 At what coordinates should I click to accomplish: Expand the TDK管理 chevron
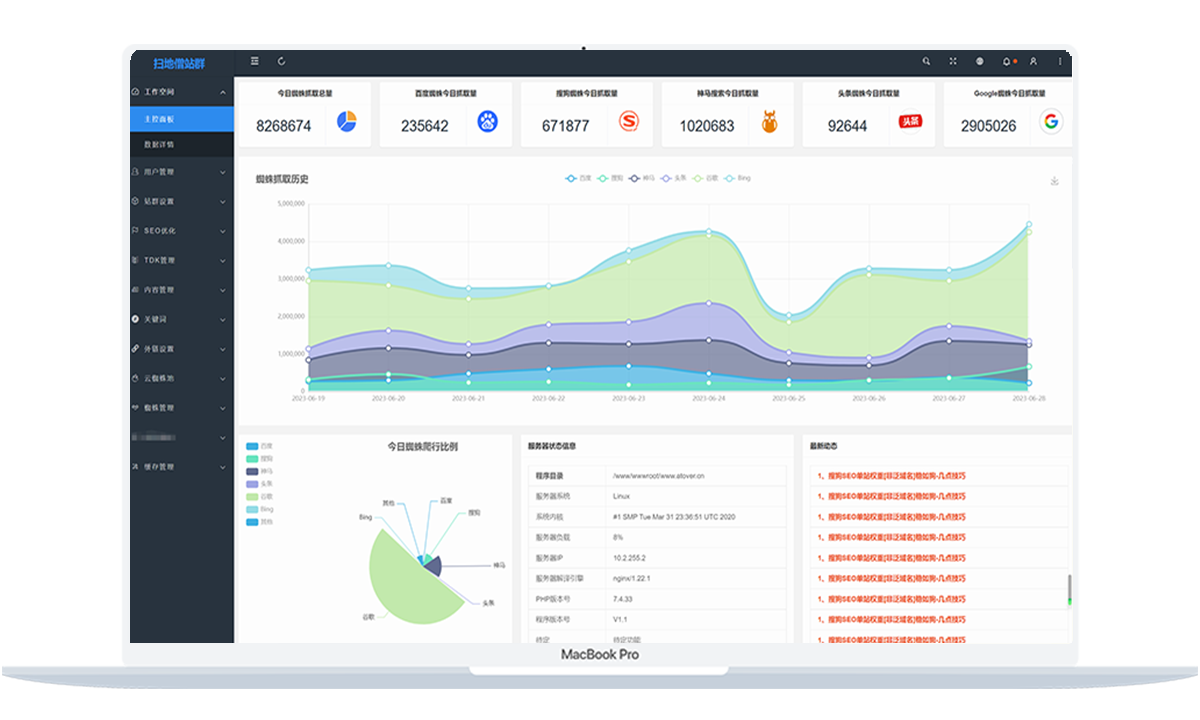pos(222,260)
